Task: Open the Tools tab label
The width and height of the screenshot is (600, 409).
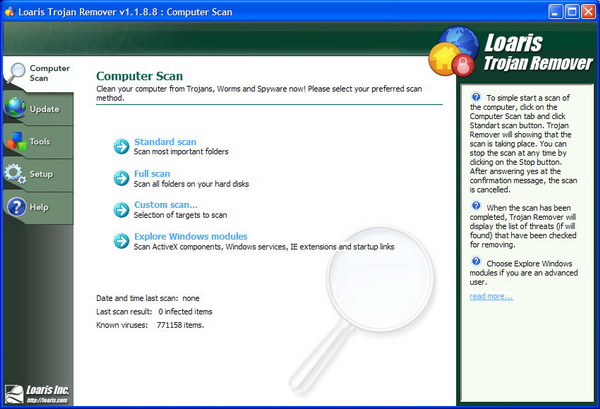Action: 40,142
